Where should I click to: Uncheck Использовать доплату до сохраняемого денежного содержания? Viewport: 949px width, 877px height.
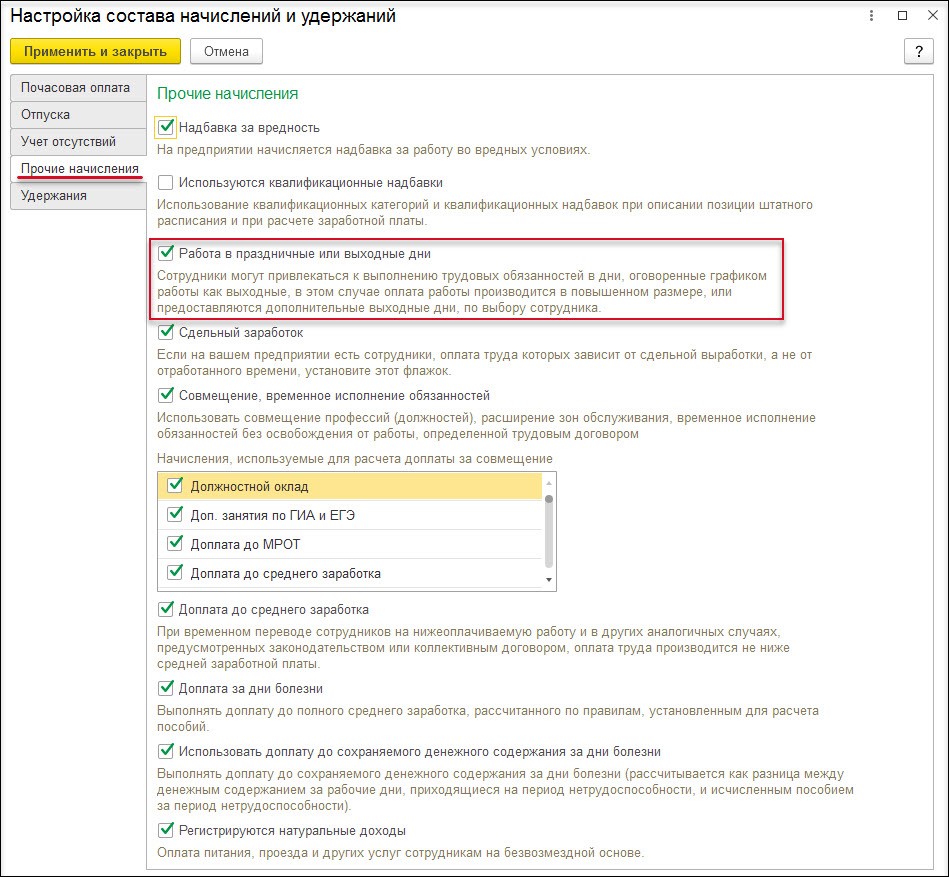point(165,751)
